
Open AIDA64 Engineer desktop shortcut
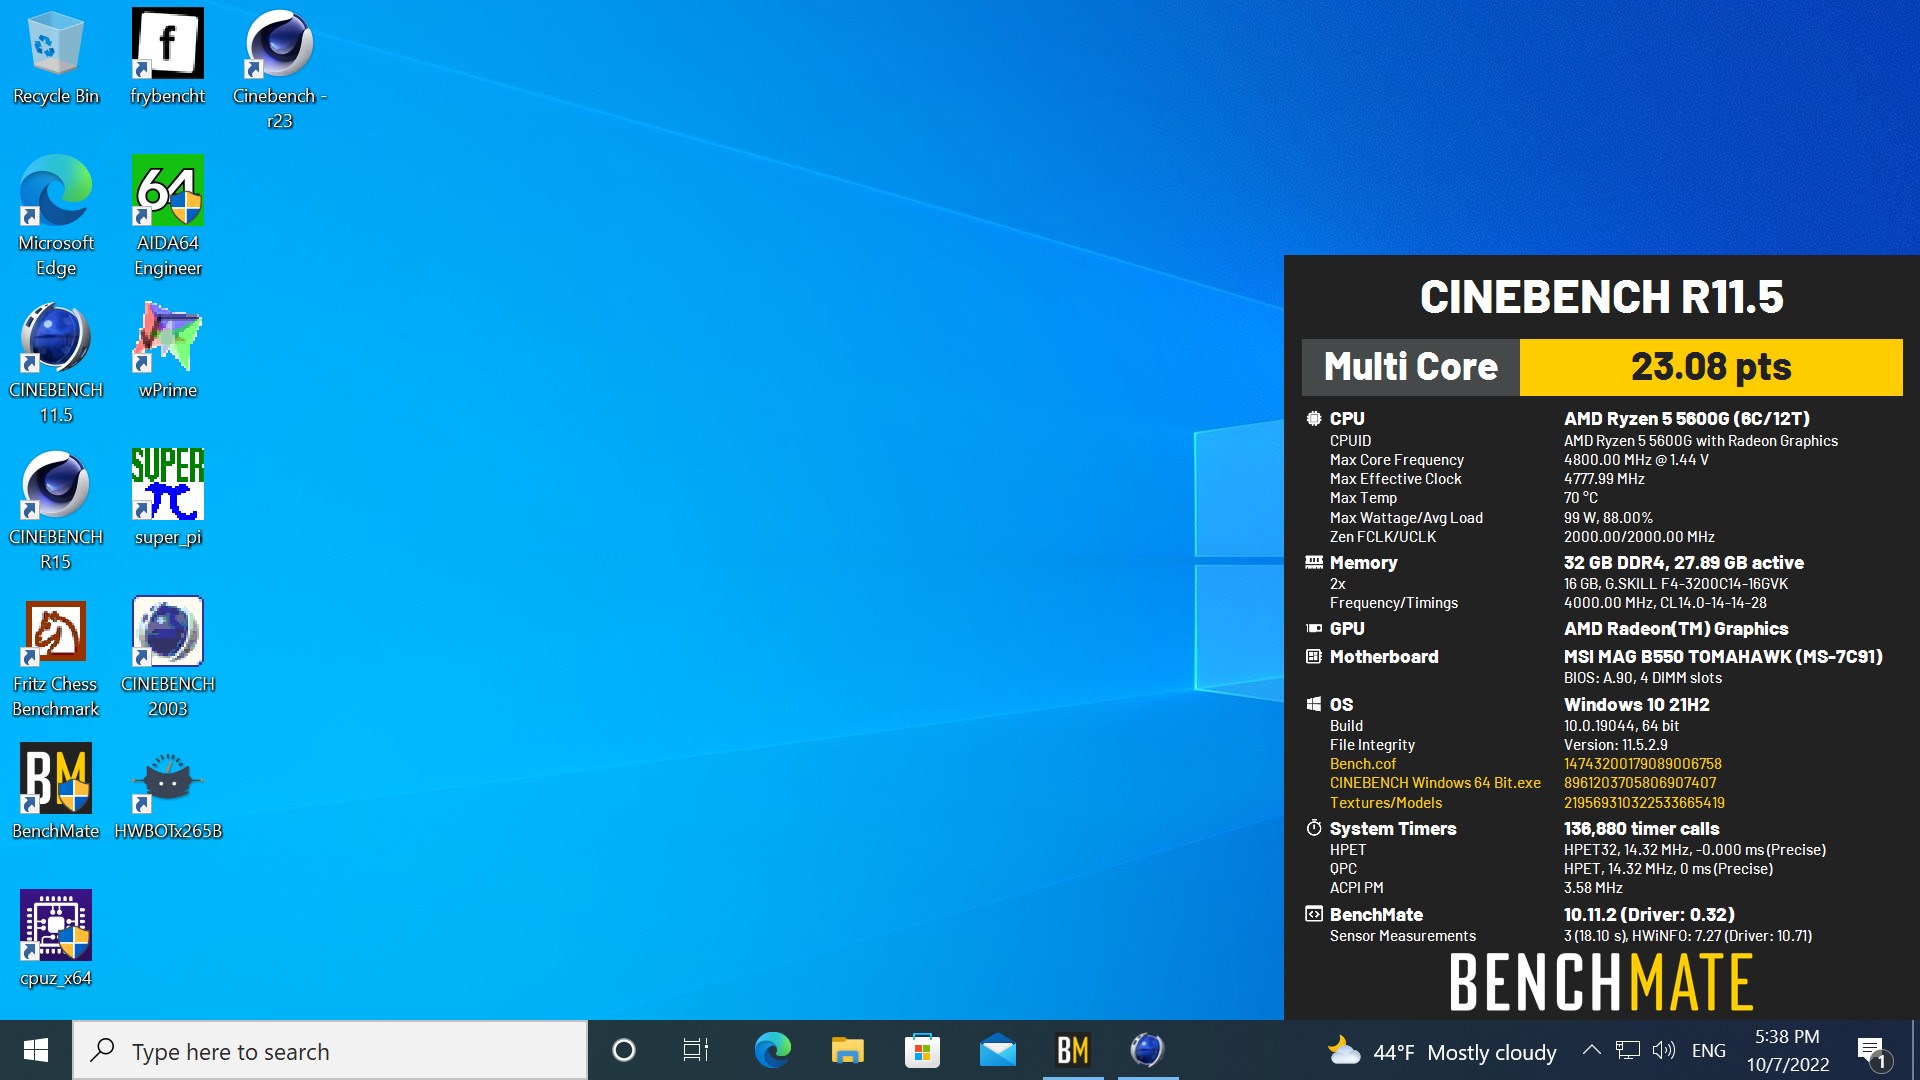point(167,217)
